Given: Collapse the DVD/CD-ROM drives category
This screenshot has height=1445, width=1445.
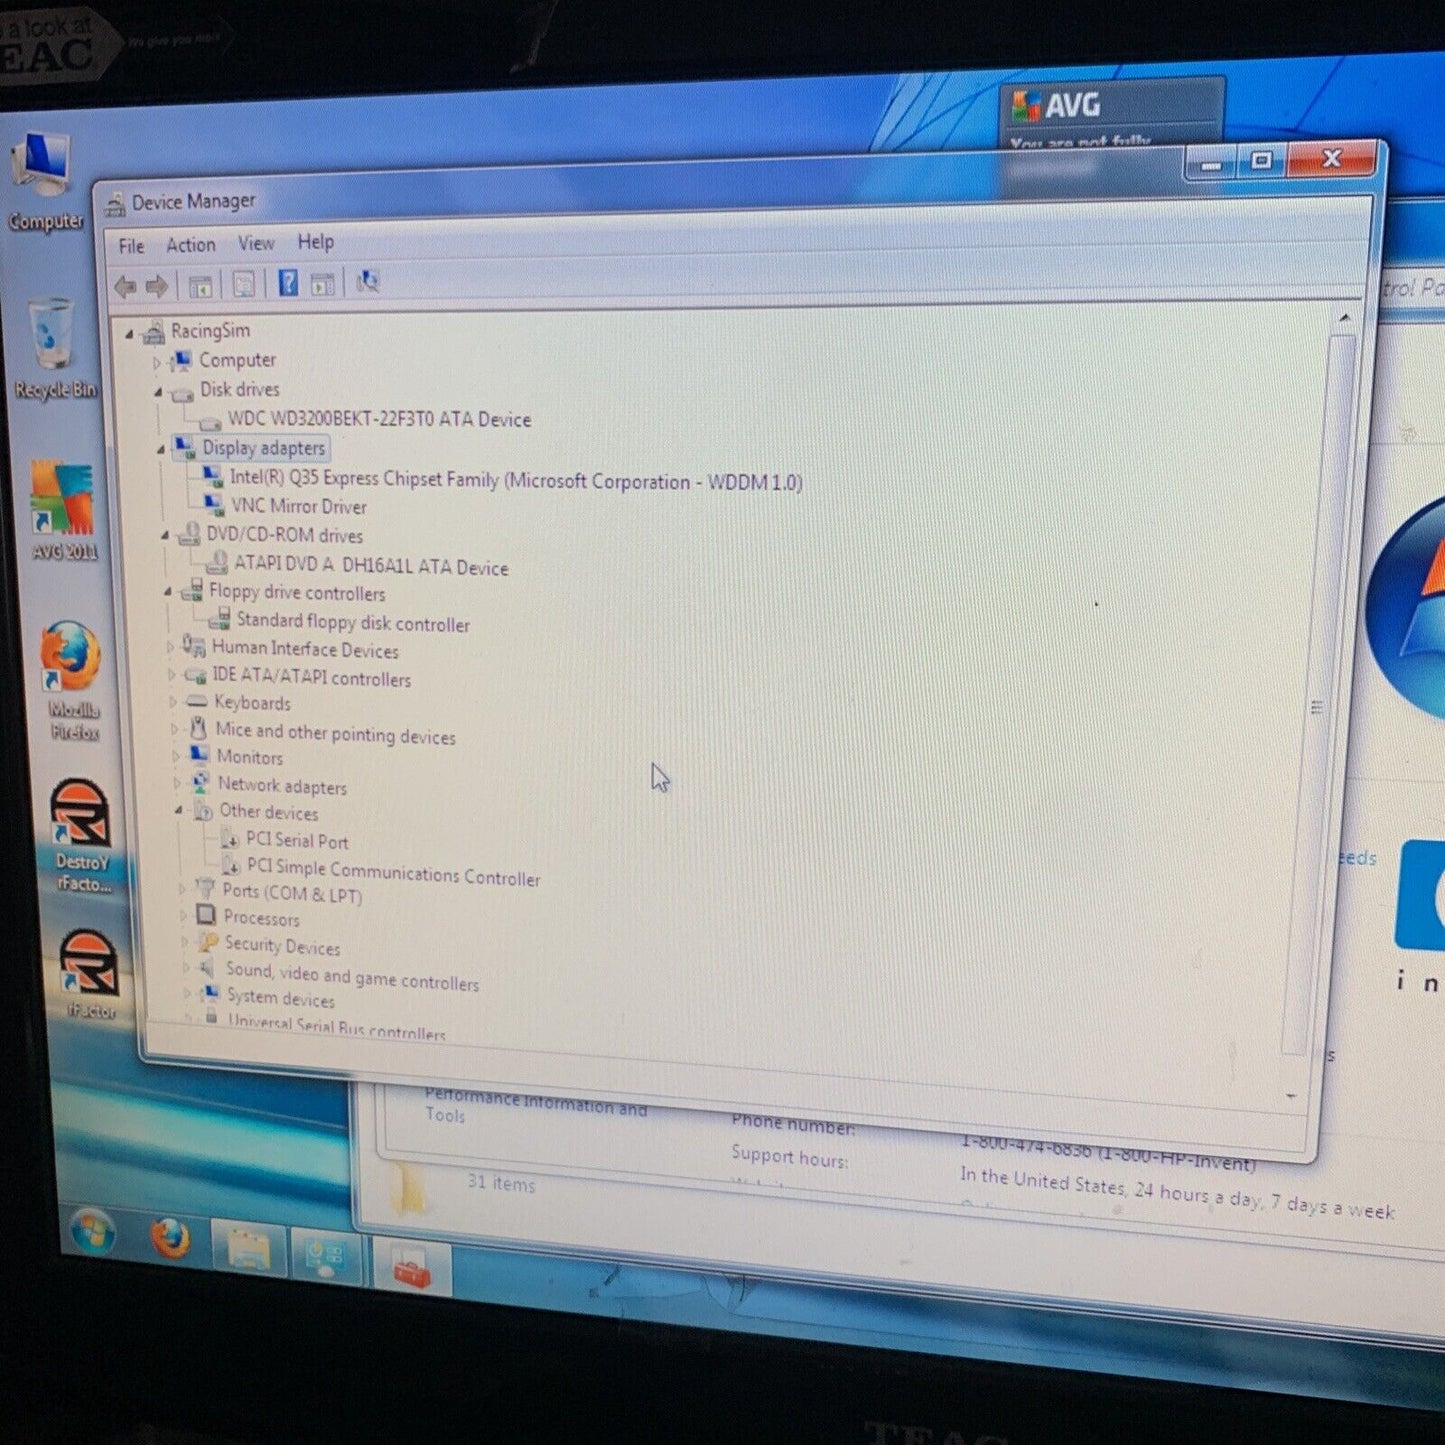Looking at the screenshot, I should [x=165, y=536].
